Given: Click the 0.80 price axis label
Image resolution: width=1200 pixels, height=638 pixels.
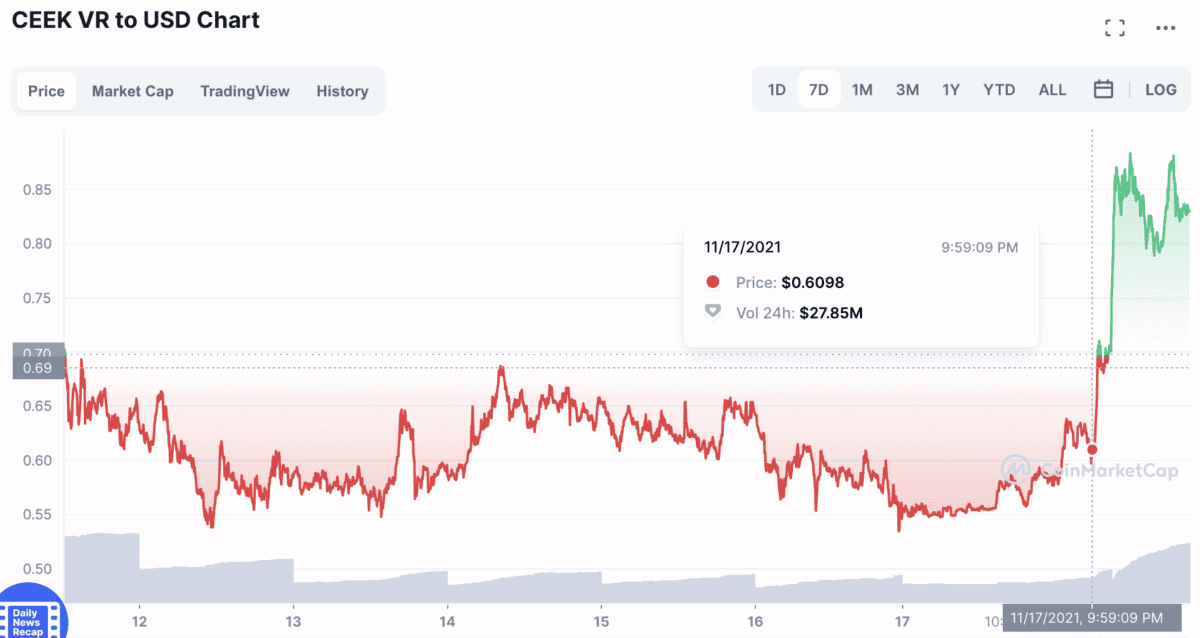Looking at the screenshot, I should 37,243.
